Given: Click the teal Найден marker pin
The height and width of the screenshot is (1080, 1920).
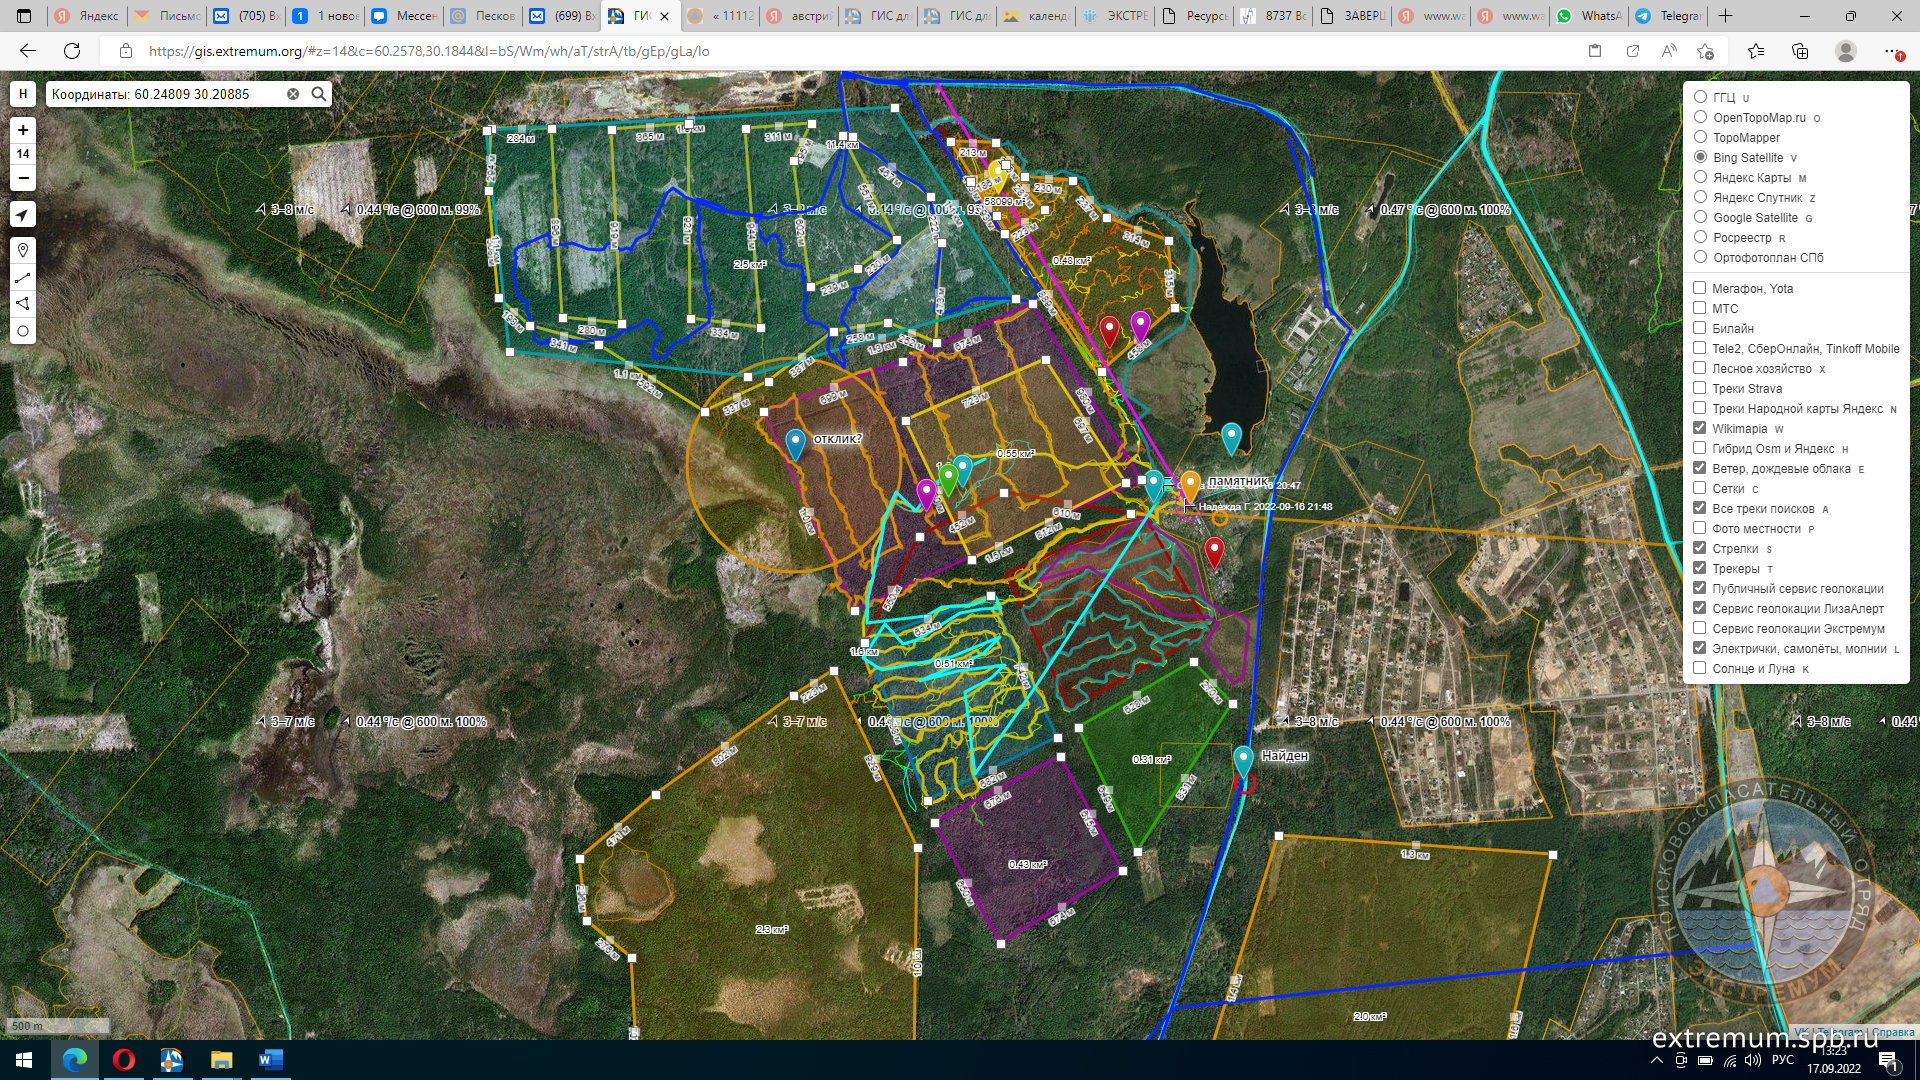Looking at the screenshot, I should tap(1243, 759).
